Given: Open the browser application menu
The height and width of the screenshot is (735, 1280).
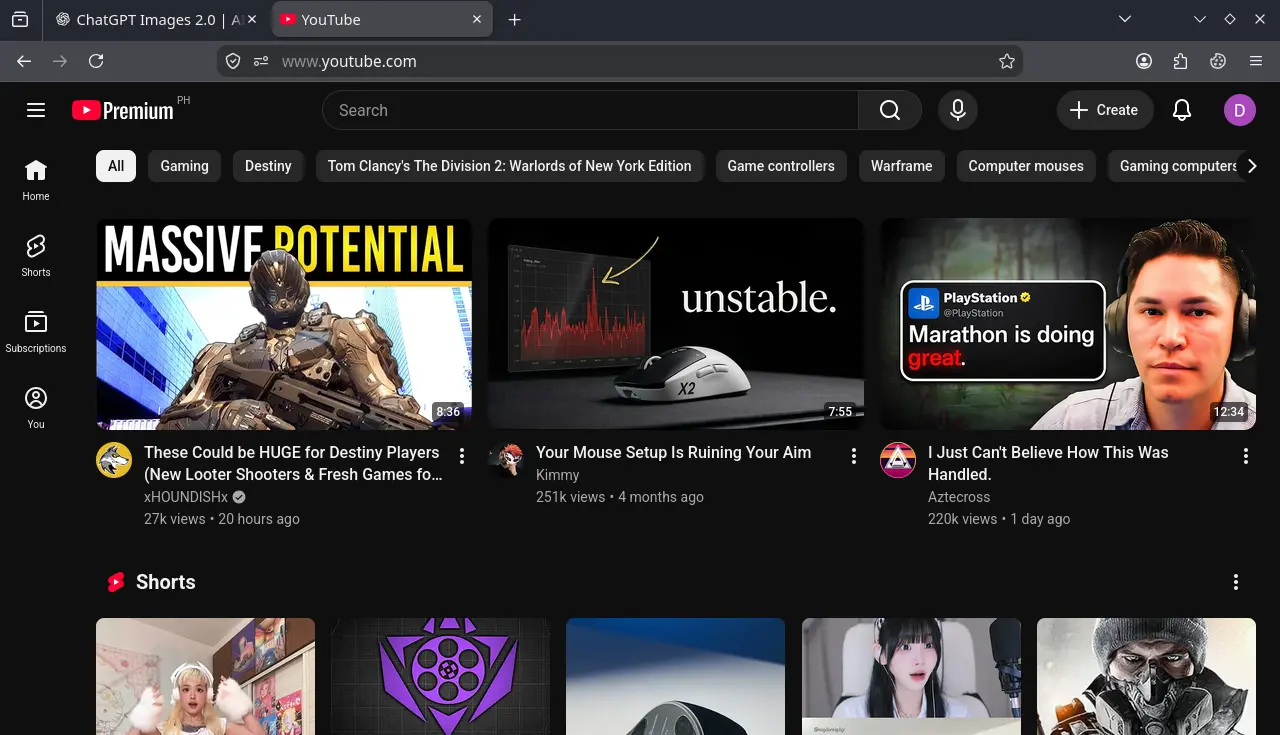Looking at the screenshot, I should 1256,61.
